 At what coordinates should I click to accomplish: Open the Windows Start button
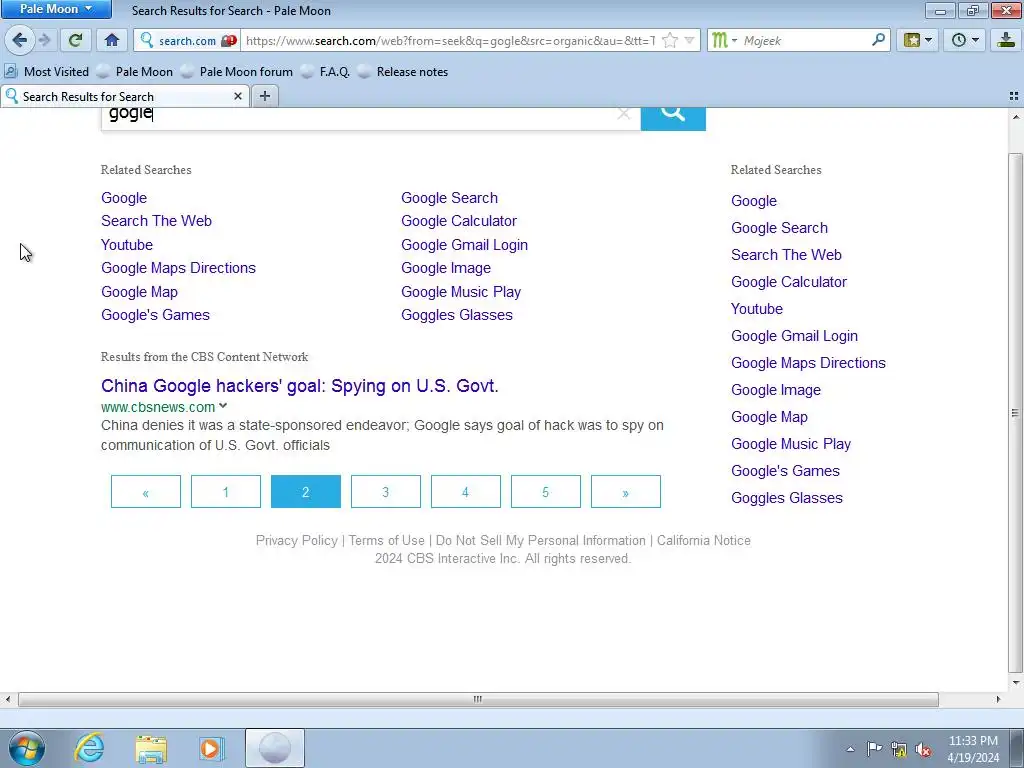27,748
